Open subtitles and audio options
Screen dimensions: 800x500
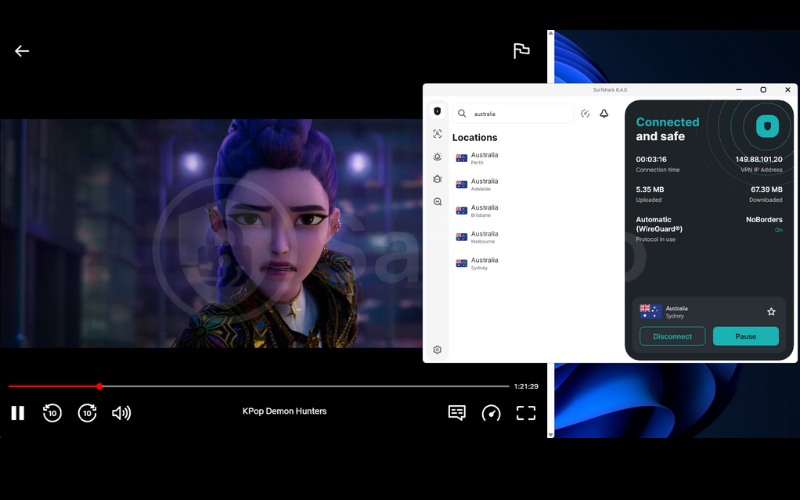457,413
